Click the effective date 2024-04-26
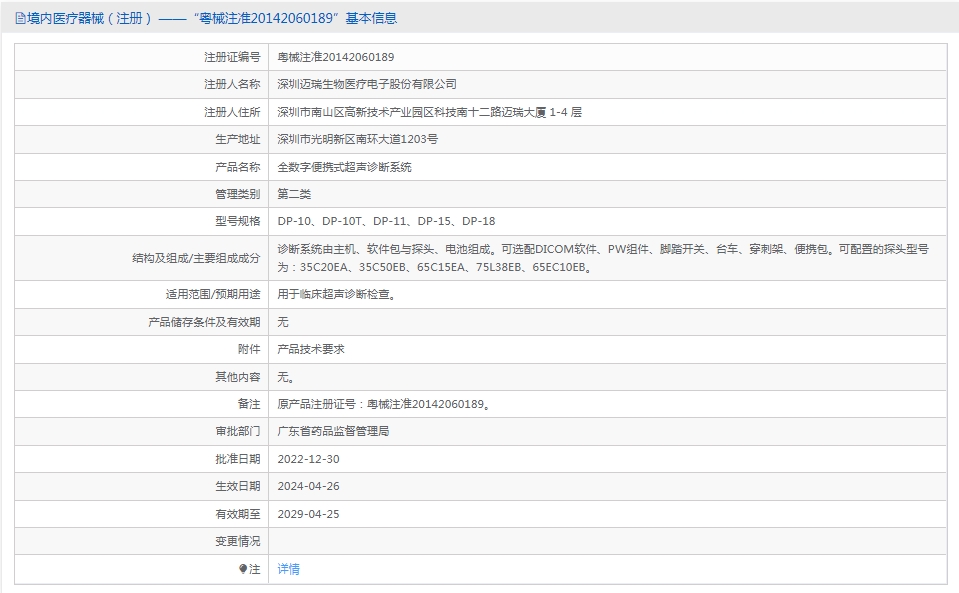 pos(308,486)
